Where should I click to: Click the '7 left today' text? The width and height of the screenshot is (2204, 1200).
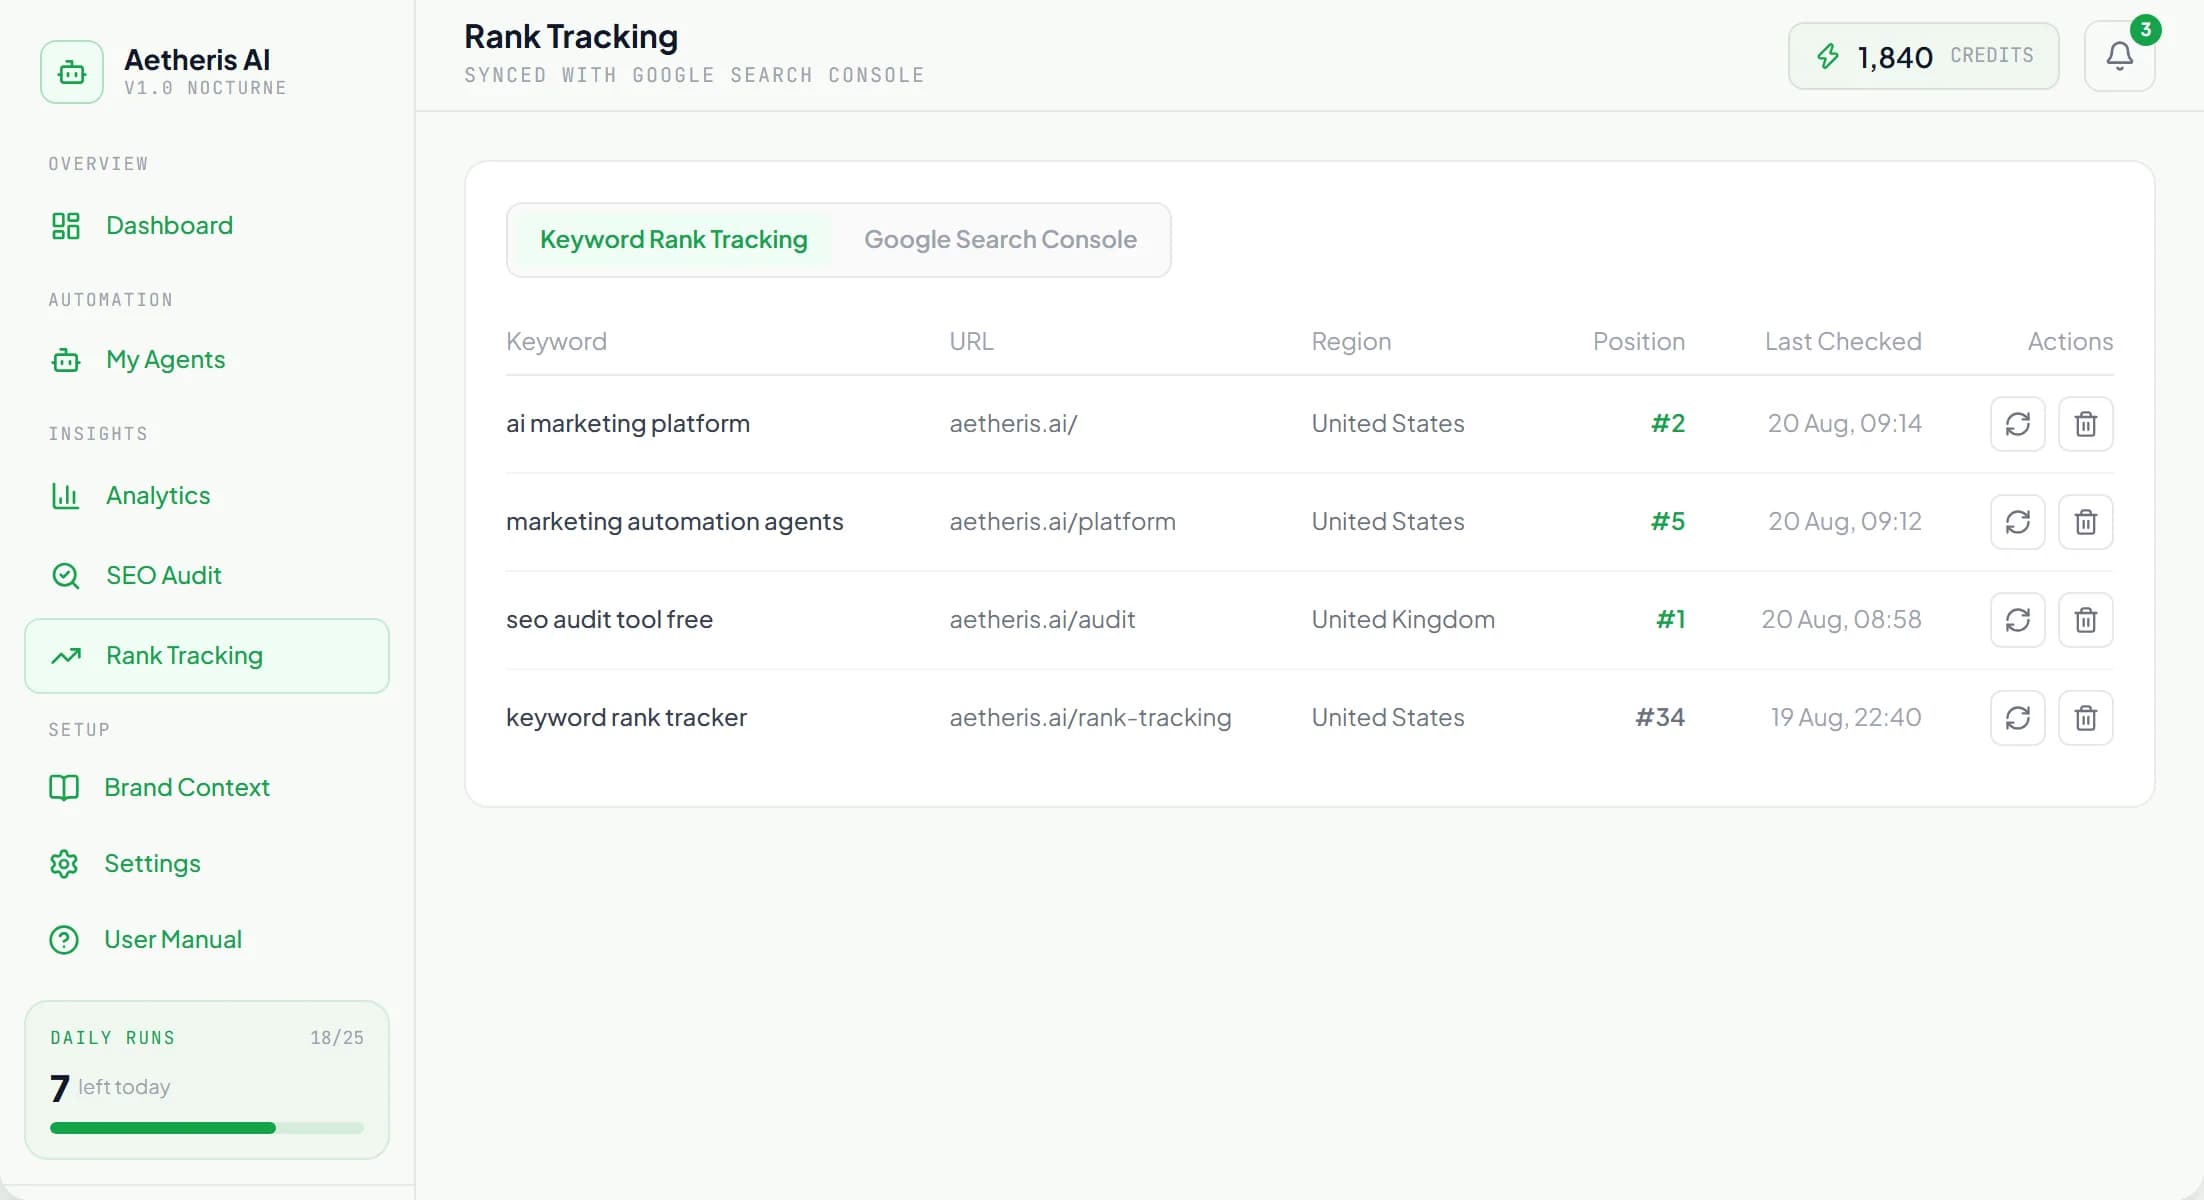click(110, 1087)
